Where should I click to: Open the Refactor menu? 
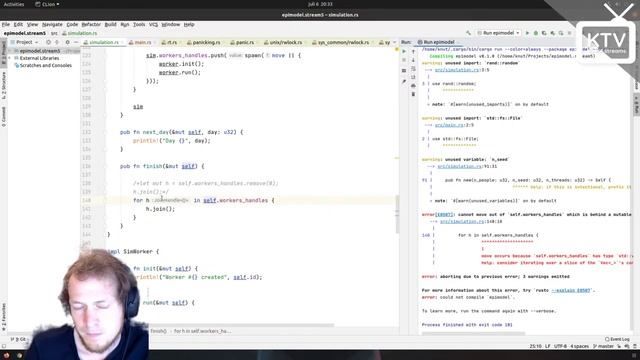coord(91,24)
